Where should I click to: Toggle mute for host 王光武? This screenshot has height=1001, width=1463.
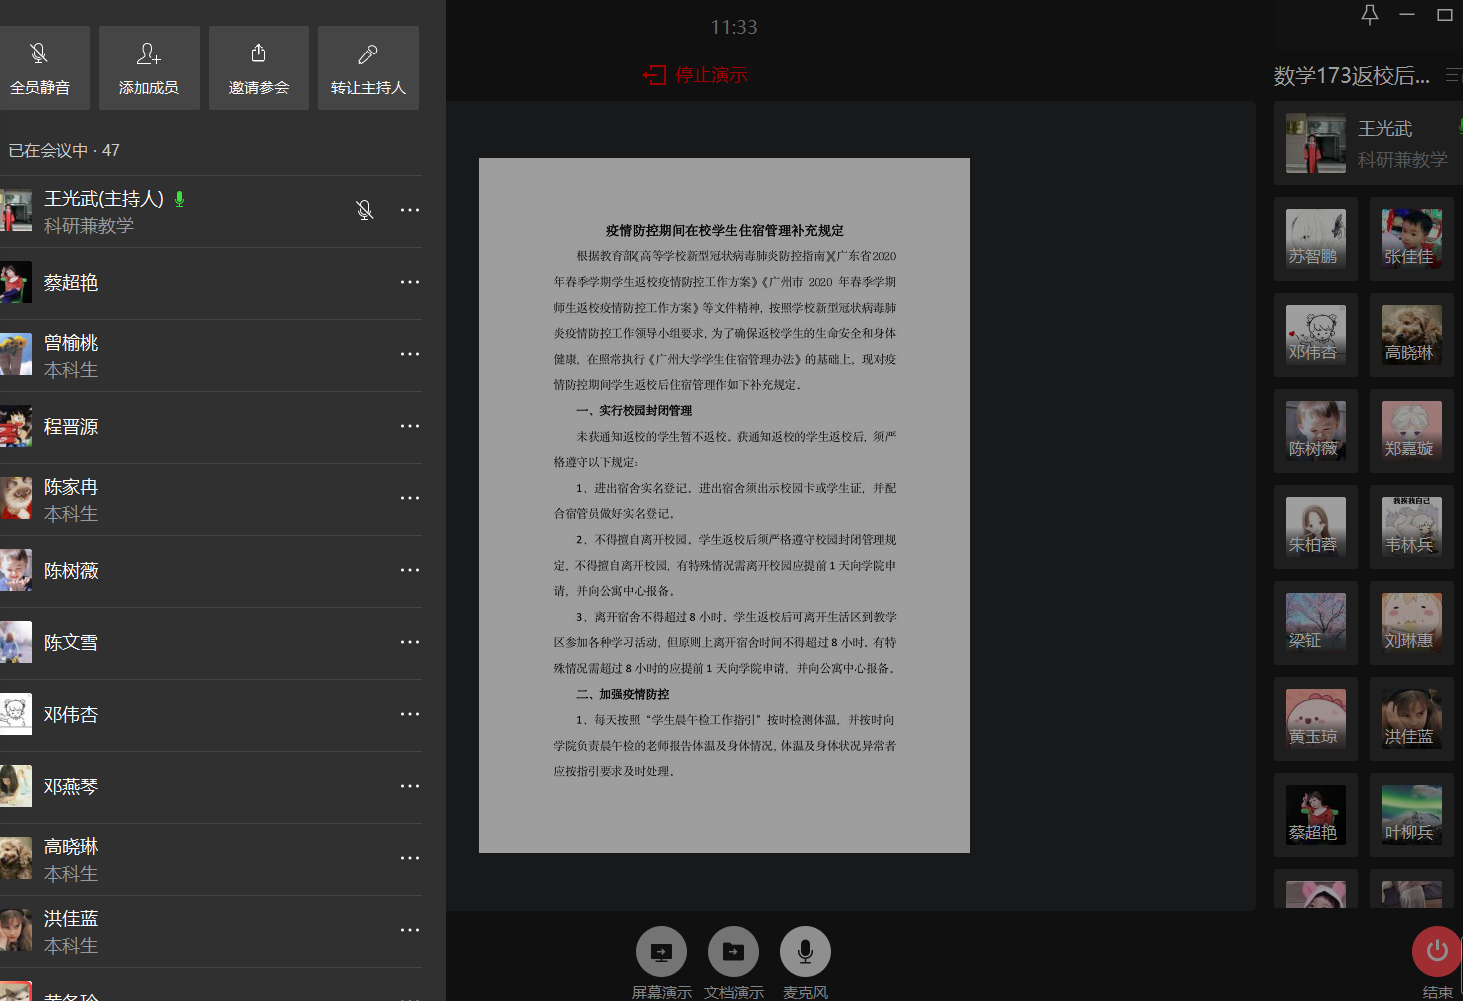(365, 210)
